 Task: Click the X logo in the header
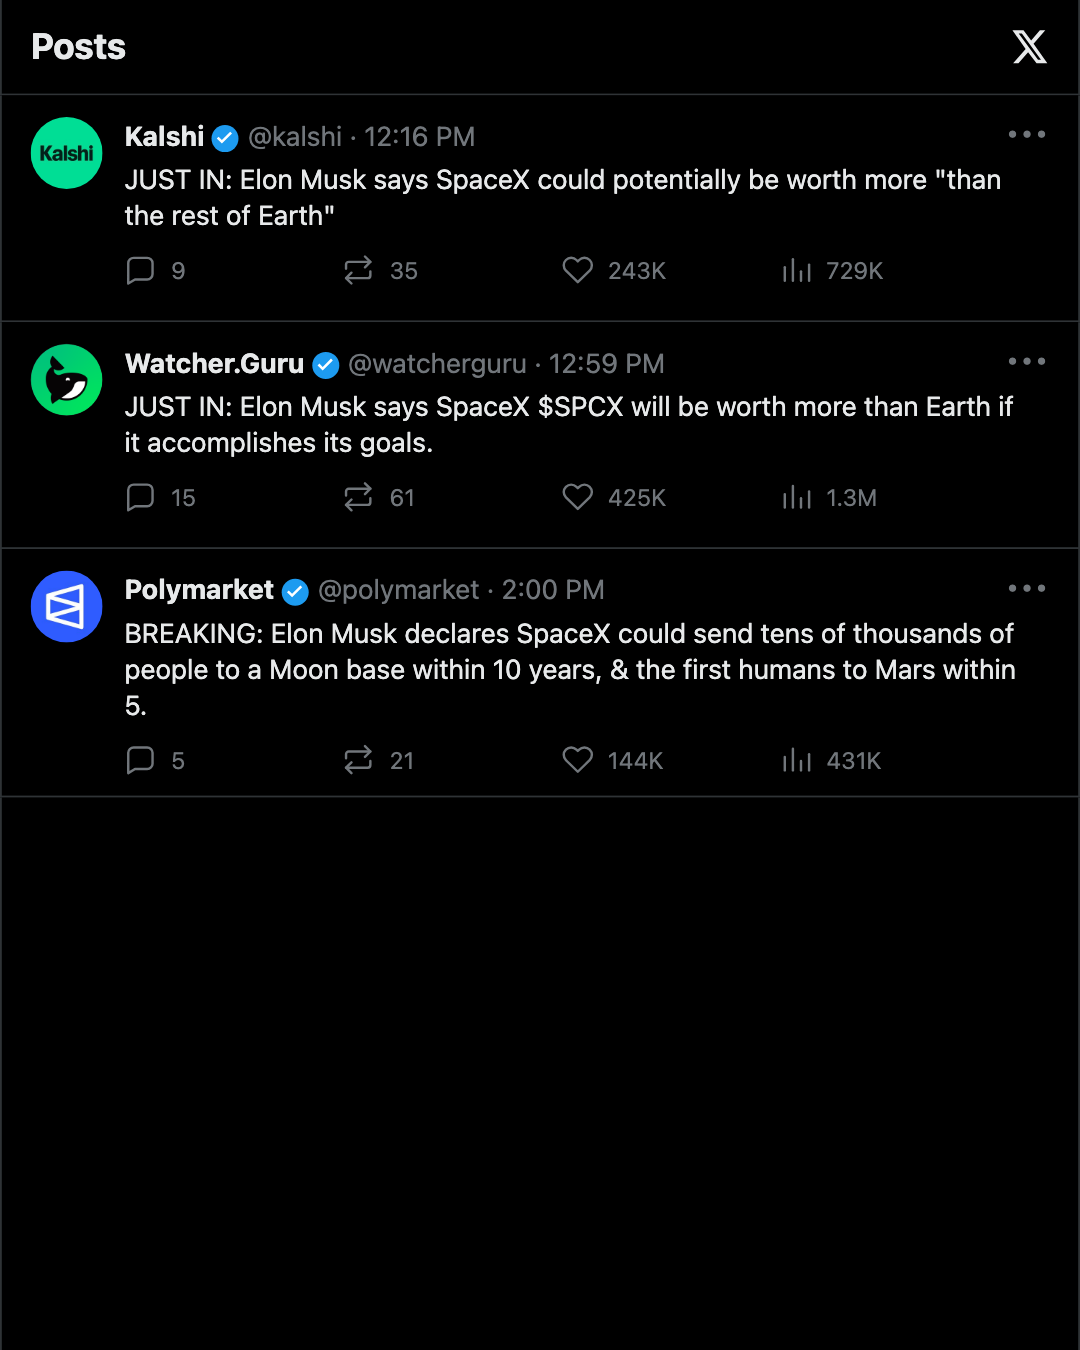pos(1029,47)
